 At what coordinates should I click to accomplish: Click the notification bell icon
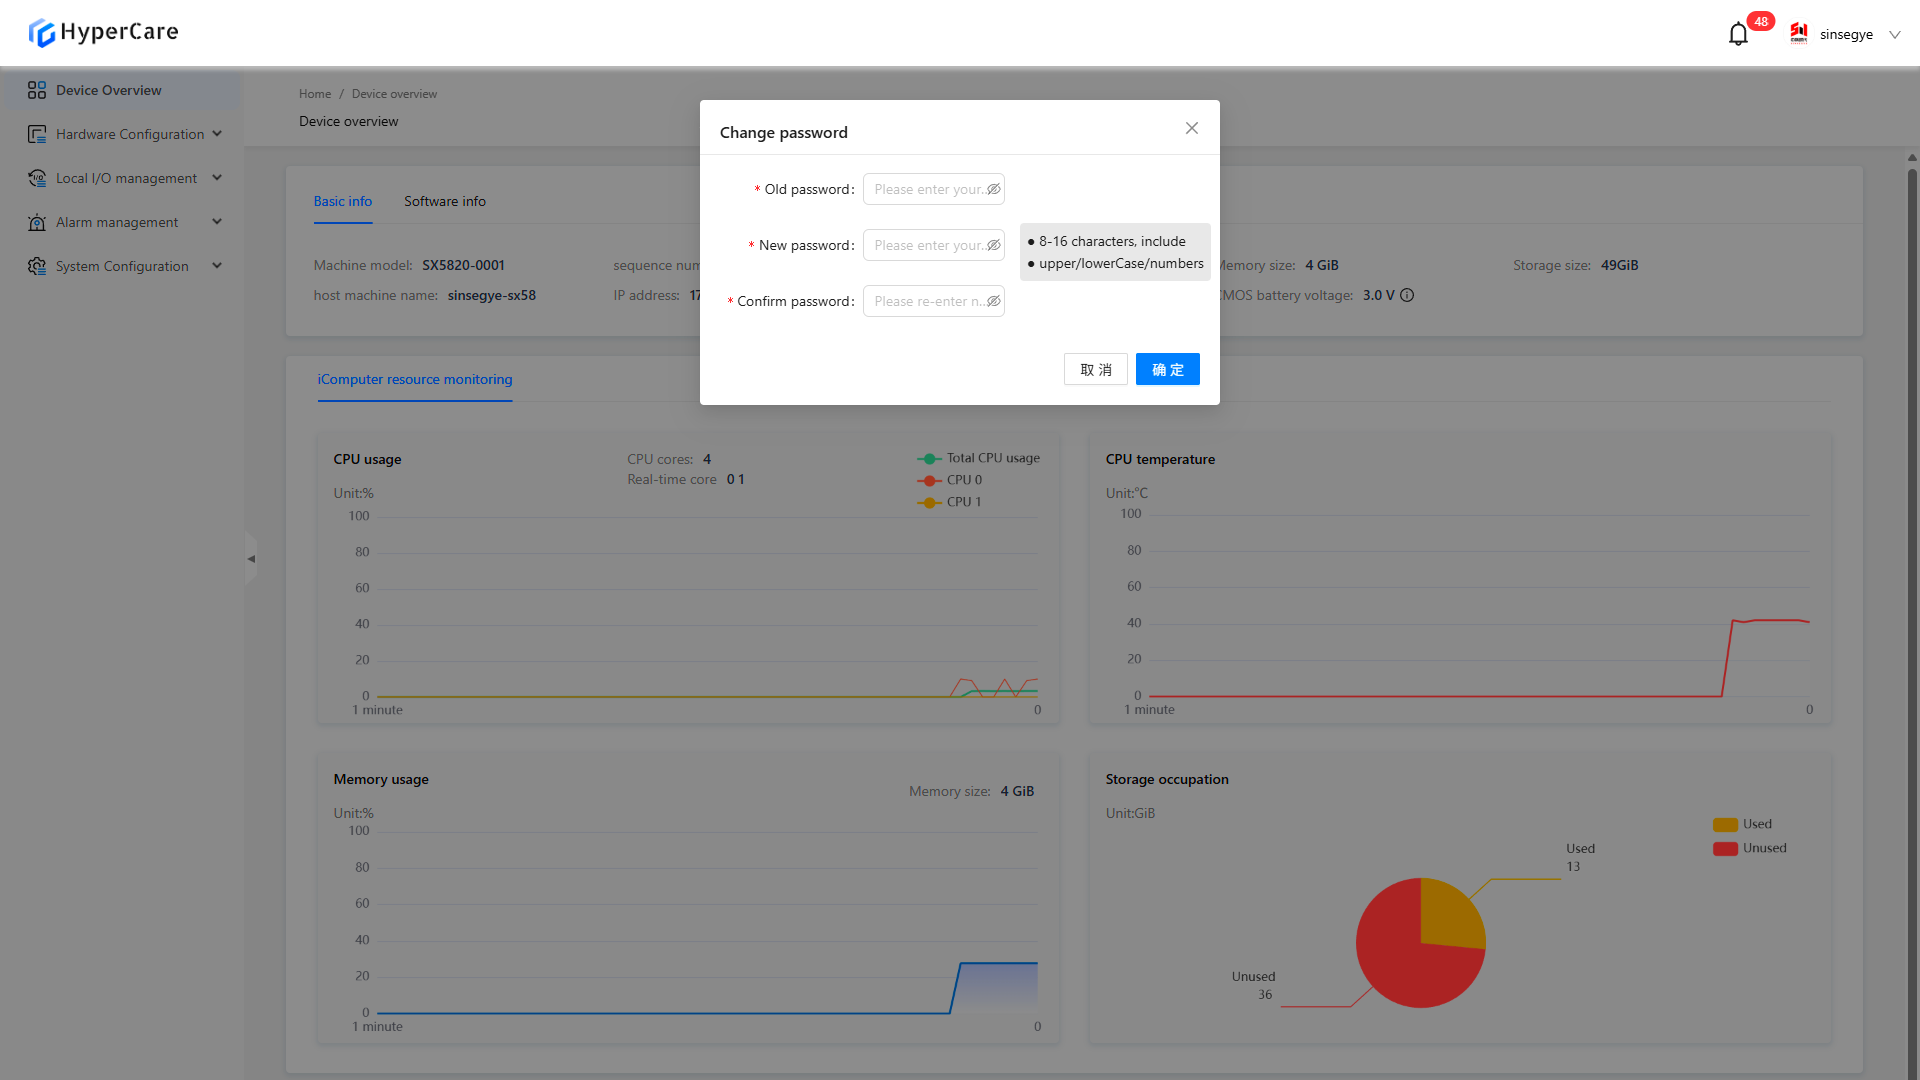[x=1738, y=35]
